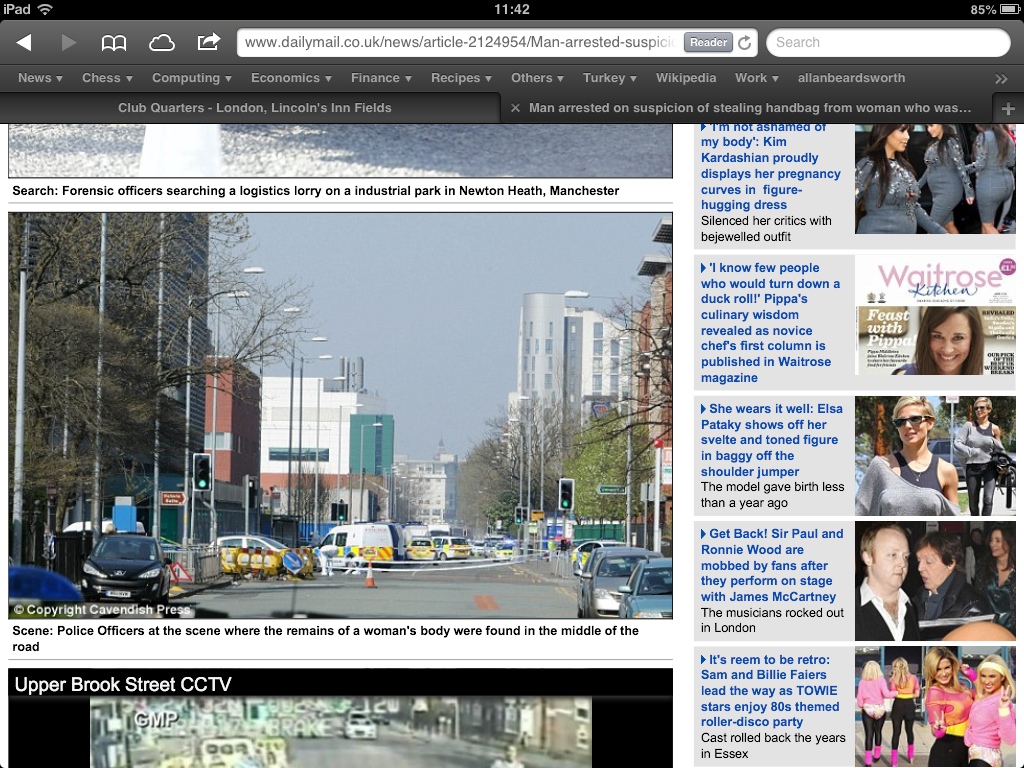Open iCloud tabs cloud icon
Image resolution: width=1024 pixels, height=768 pixels.
tap(161, 42)
